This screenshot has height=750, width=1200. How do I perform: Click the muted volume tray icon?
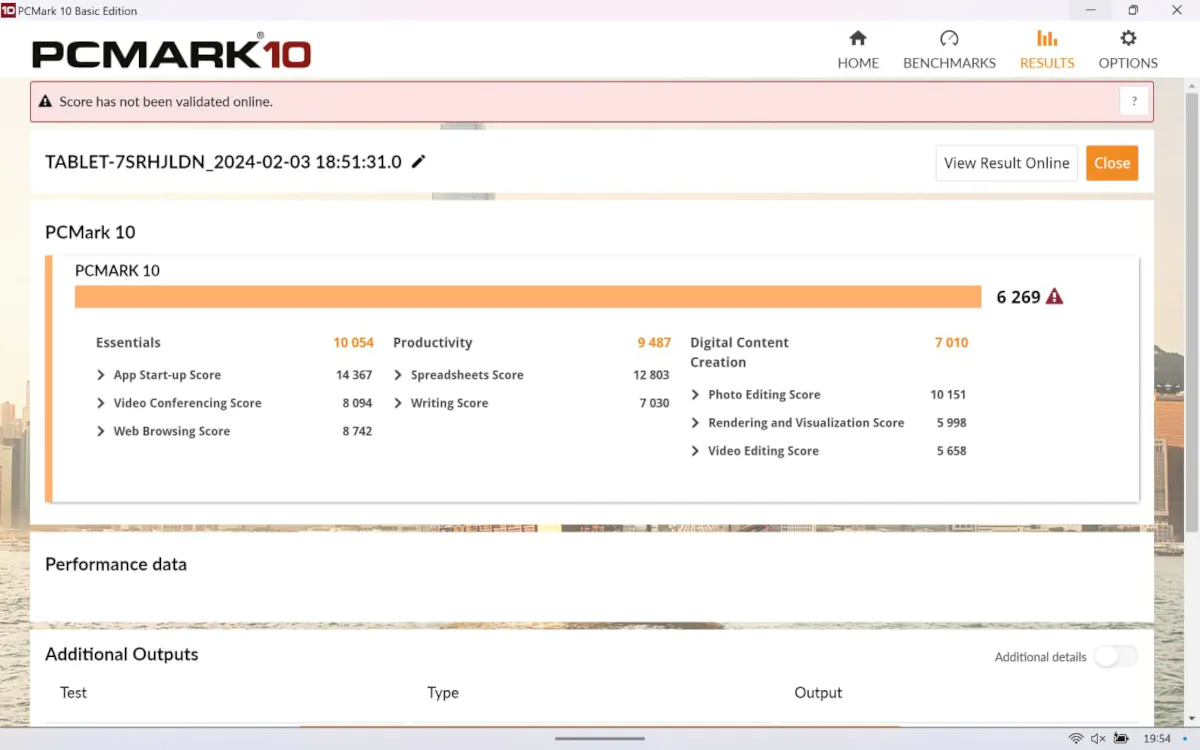(1098, 739)
